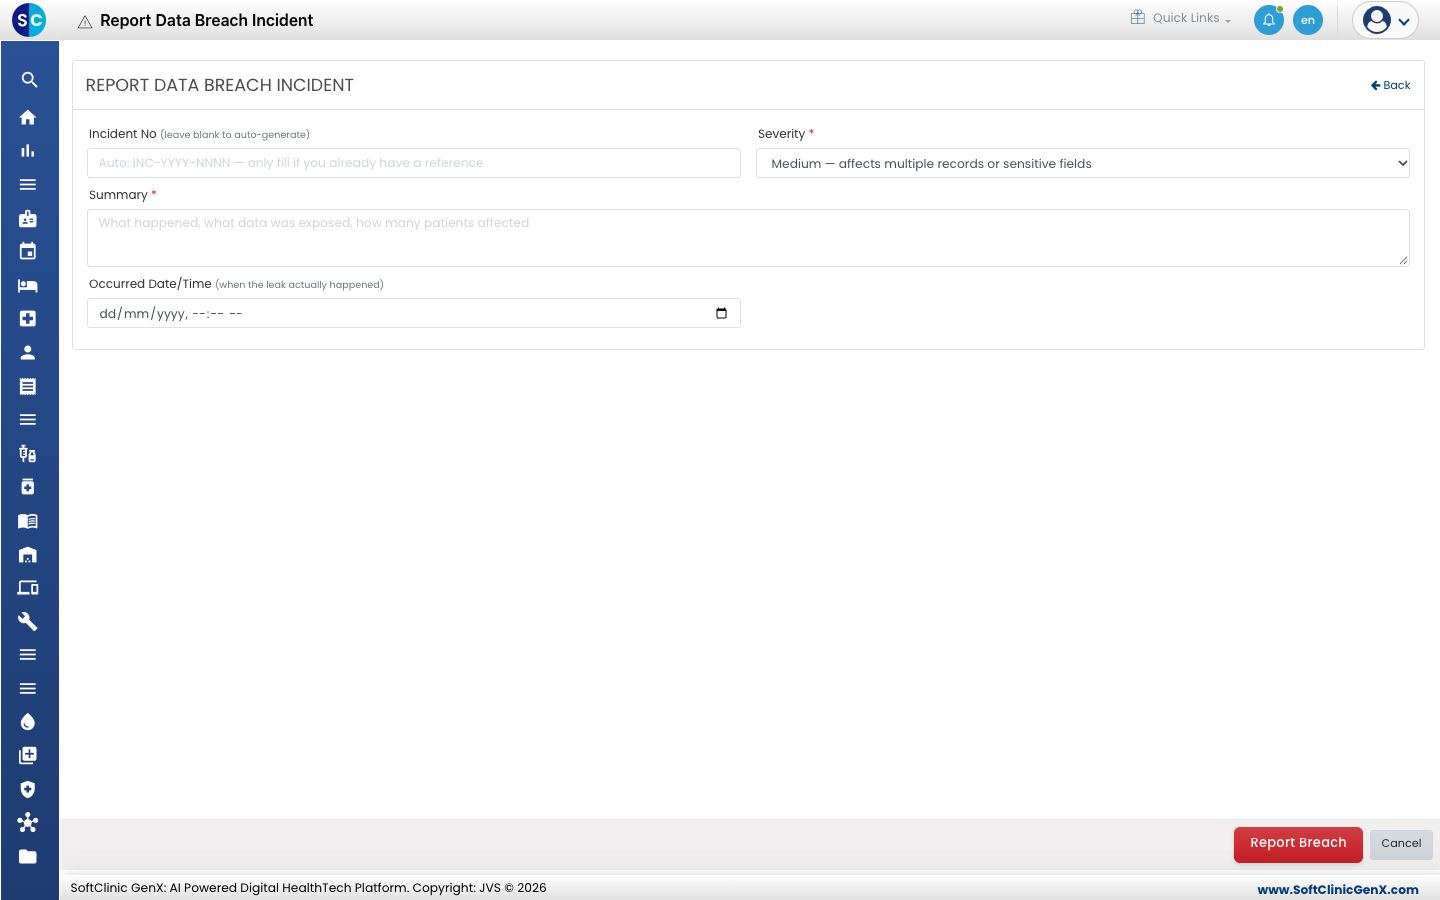1440x900 pixels.
Task: Focus the Incident No input field
Action: tap(414, 163)
